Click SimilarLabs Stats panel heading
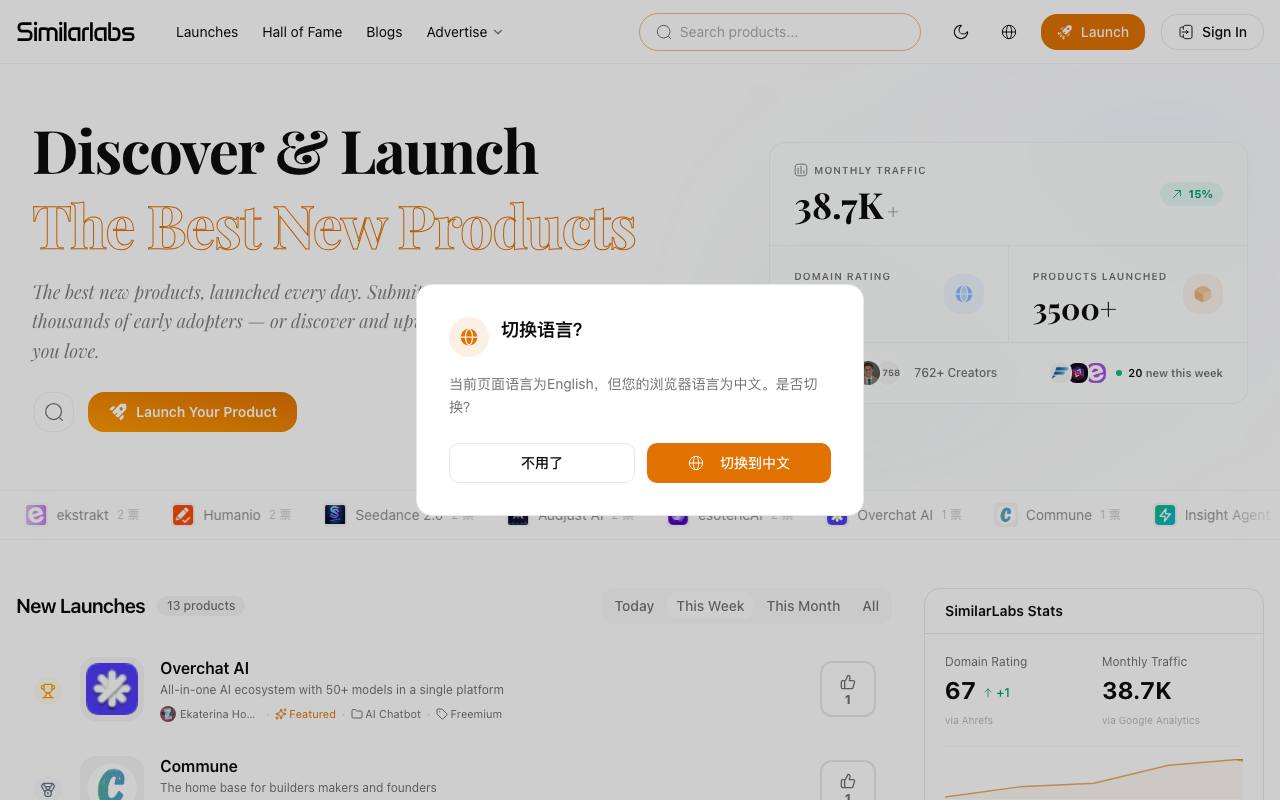 click(x=1004, y=611)
